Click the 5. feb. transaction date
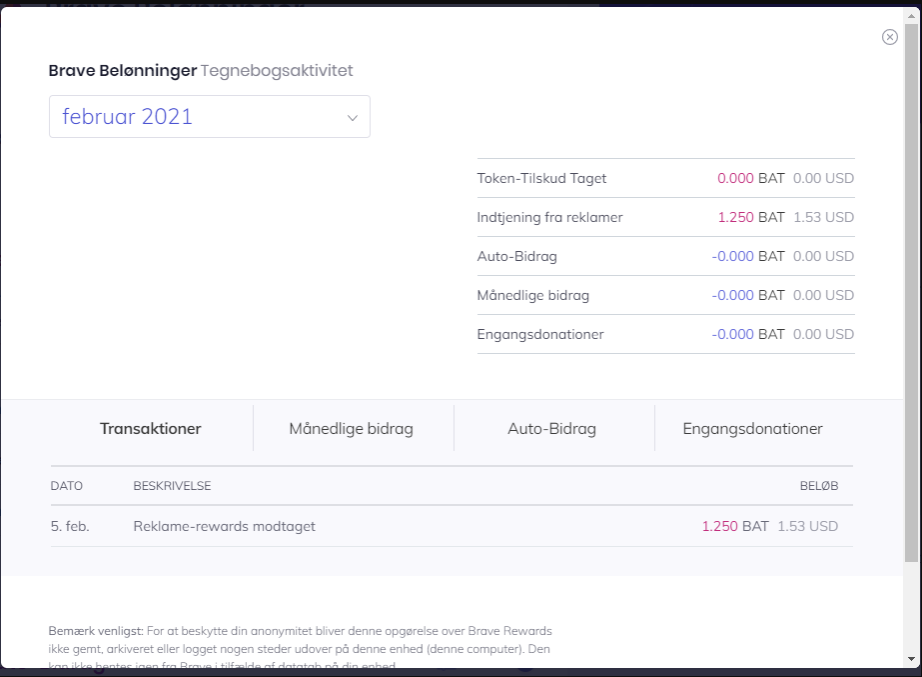 click(x=70, y=526)
